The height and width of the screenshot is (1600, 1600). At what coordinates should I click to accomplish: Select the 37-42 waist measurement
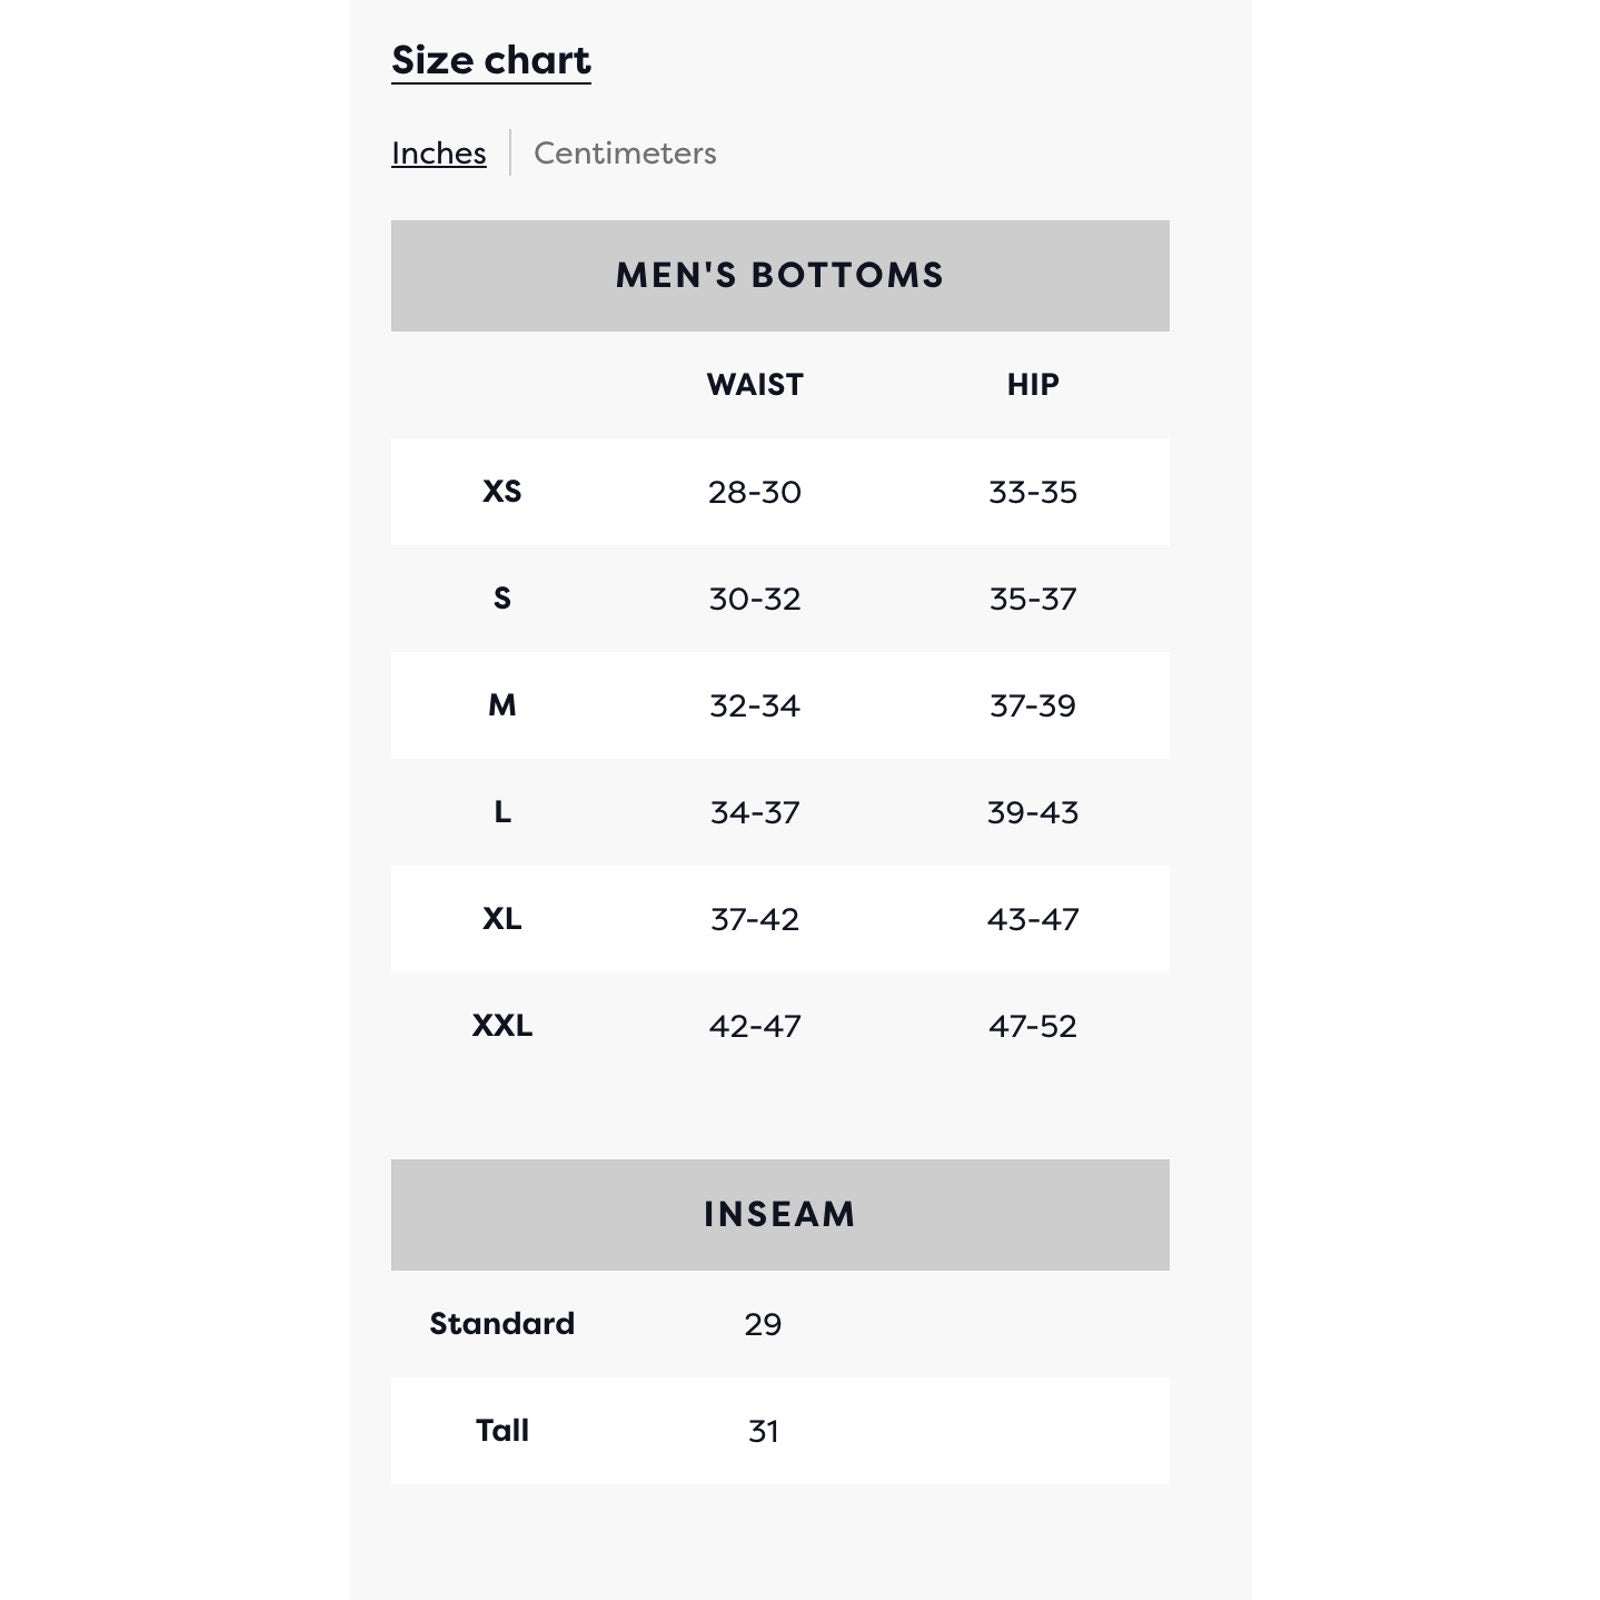coord(755,919)
